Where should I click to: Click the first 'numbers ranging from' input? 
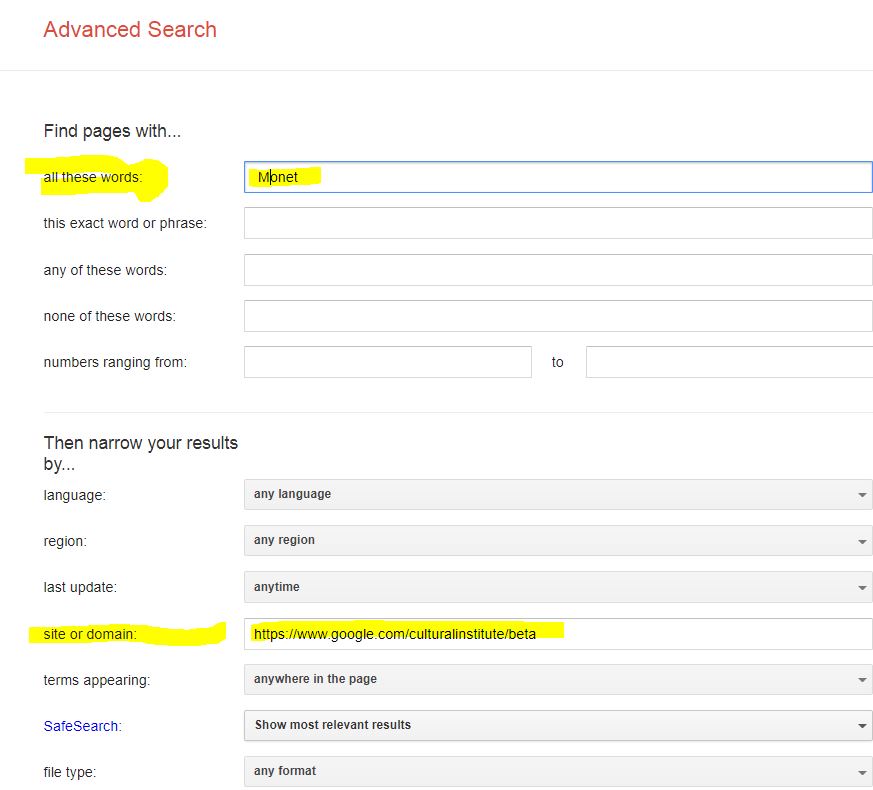click(x=387, y=362)
